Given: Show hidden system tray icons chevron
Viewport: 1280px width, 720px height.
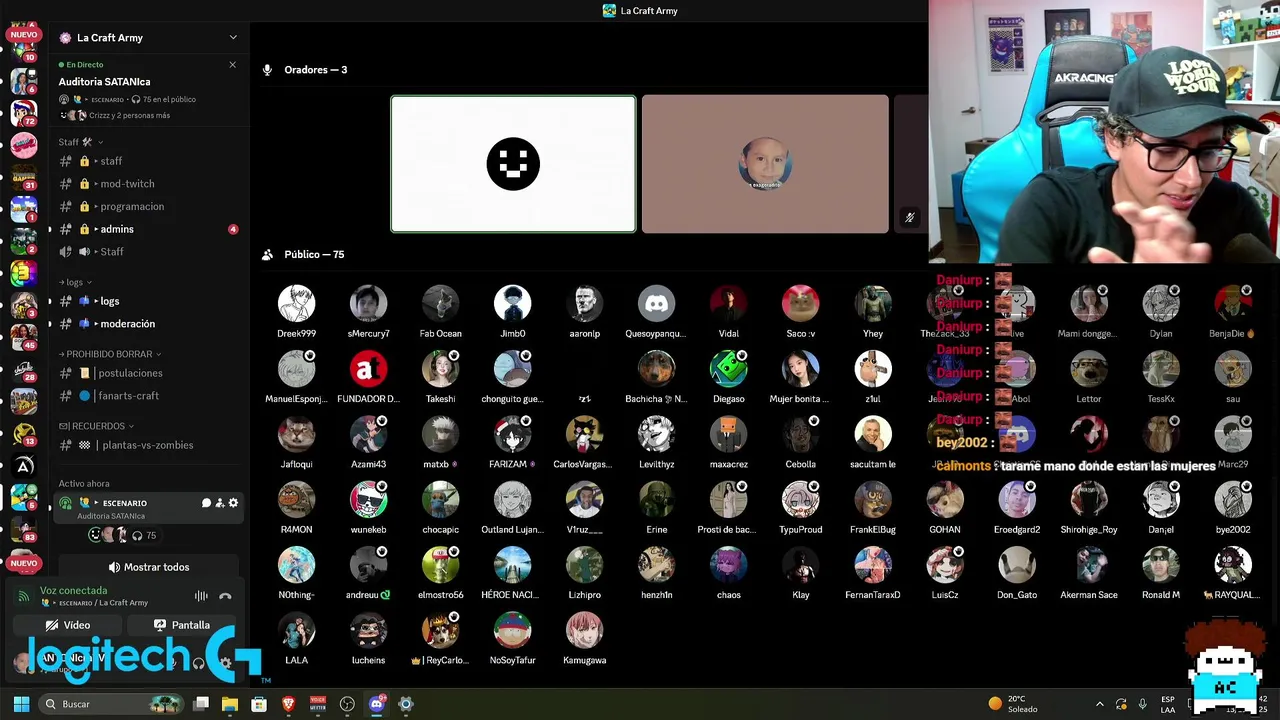Looking at the screenshot, I should [x=1100, y=704].
